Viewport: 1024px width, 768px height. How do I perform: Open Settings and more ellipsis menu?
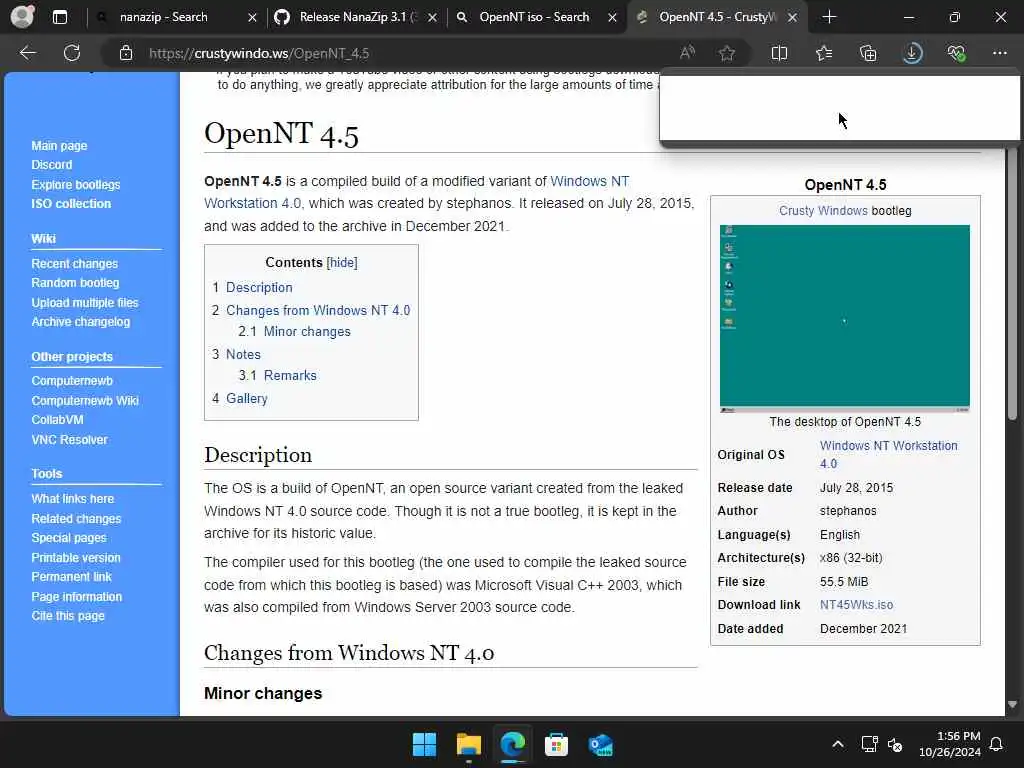[1000, 53]
